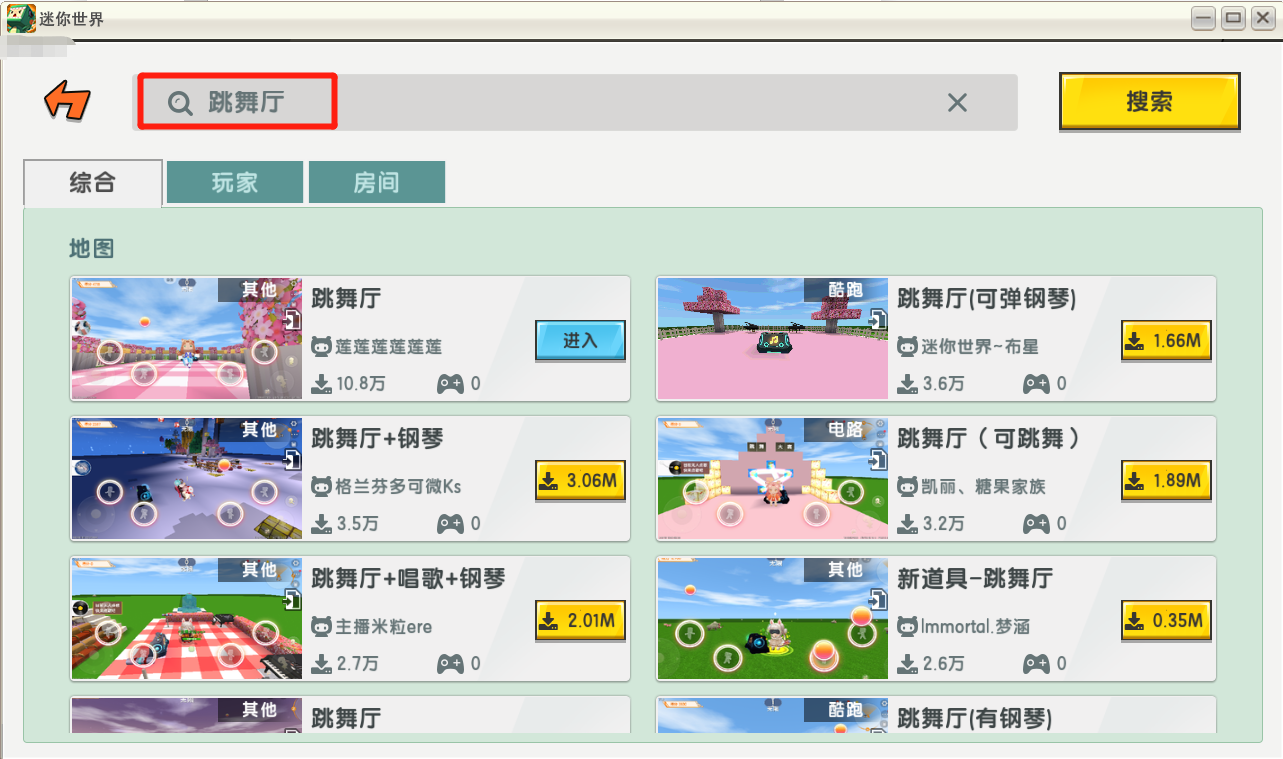Screen dimensions: 1283x759
Task: Click author avatar icon beside 莲莲莲莲莲莲
Action: click(322, 347)
